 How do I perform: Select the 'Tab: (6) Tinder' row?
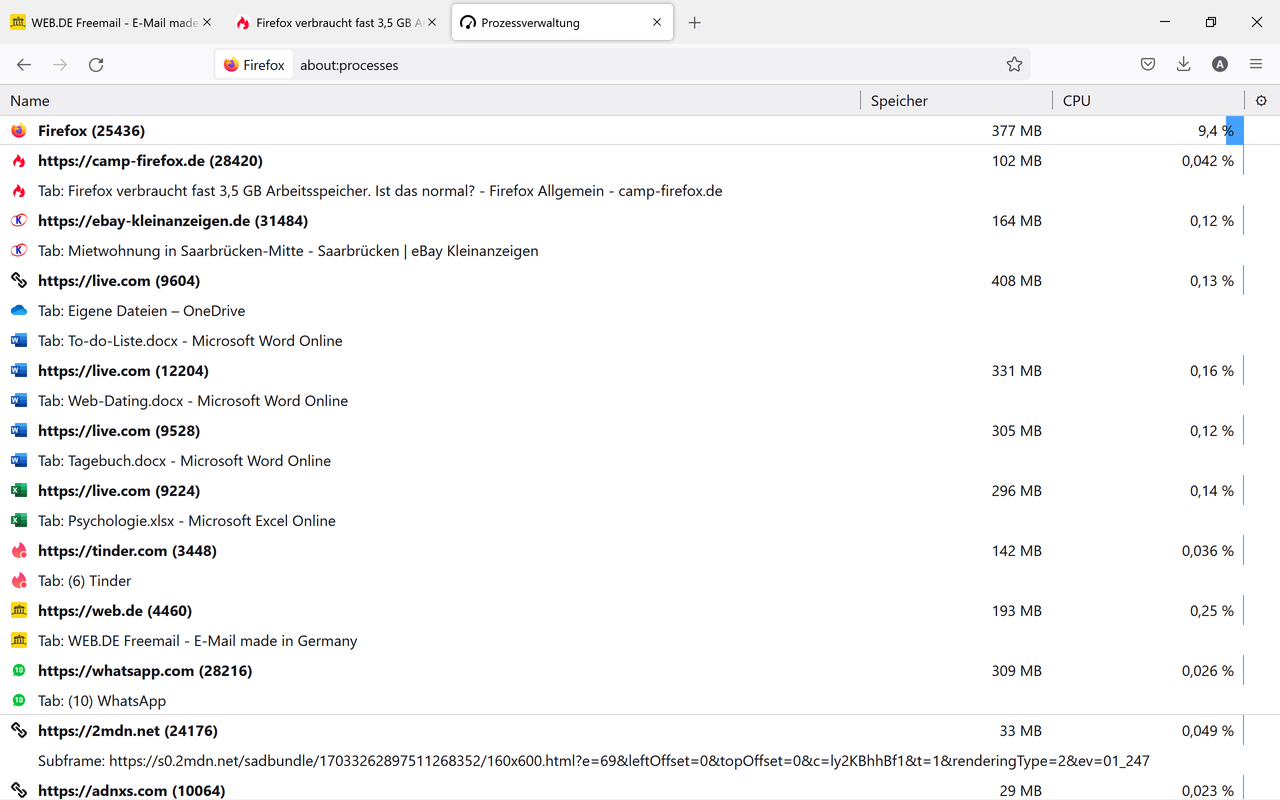[x=640, y=581]
